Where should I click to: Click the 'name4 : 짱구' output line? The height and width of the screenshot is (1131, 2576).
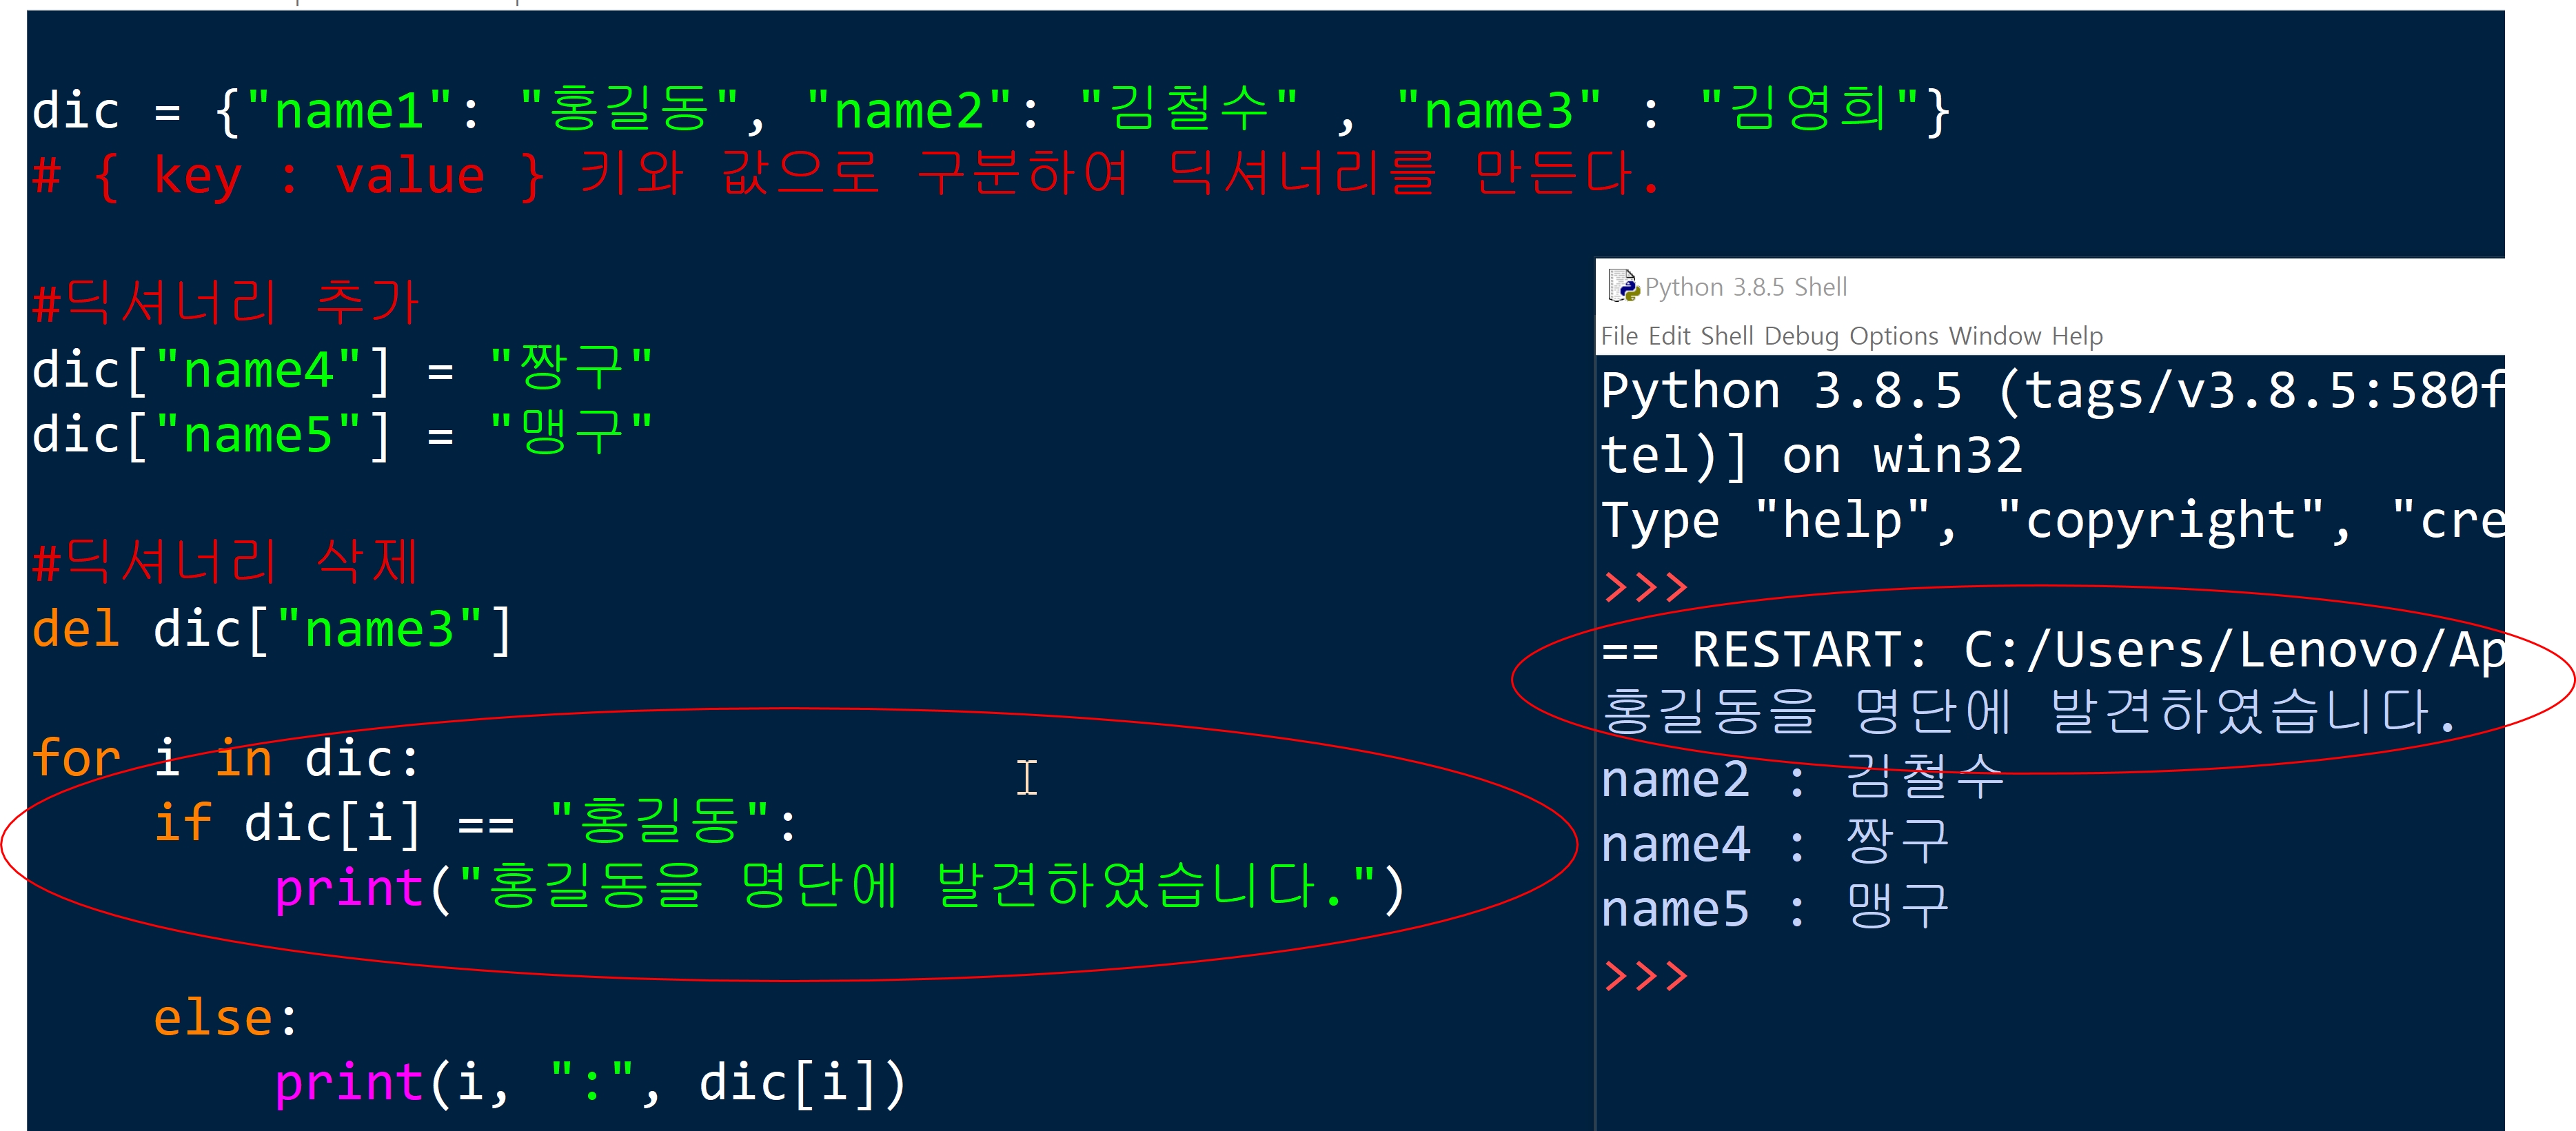(1775, 843)
